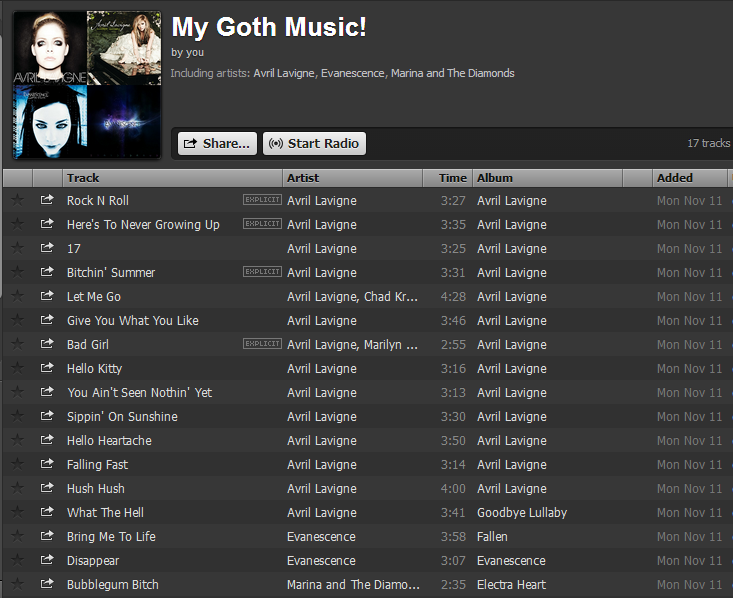Click share icon for Hush Hush
The image size is (733, 598).
click(x=47, y=488)
